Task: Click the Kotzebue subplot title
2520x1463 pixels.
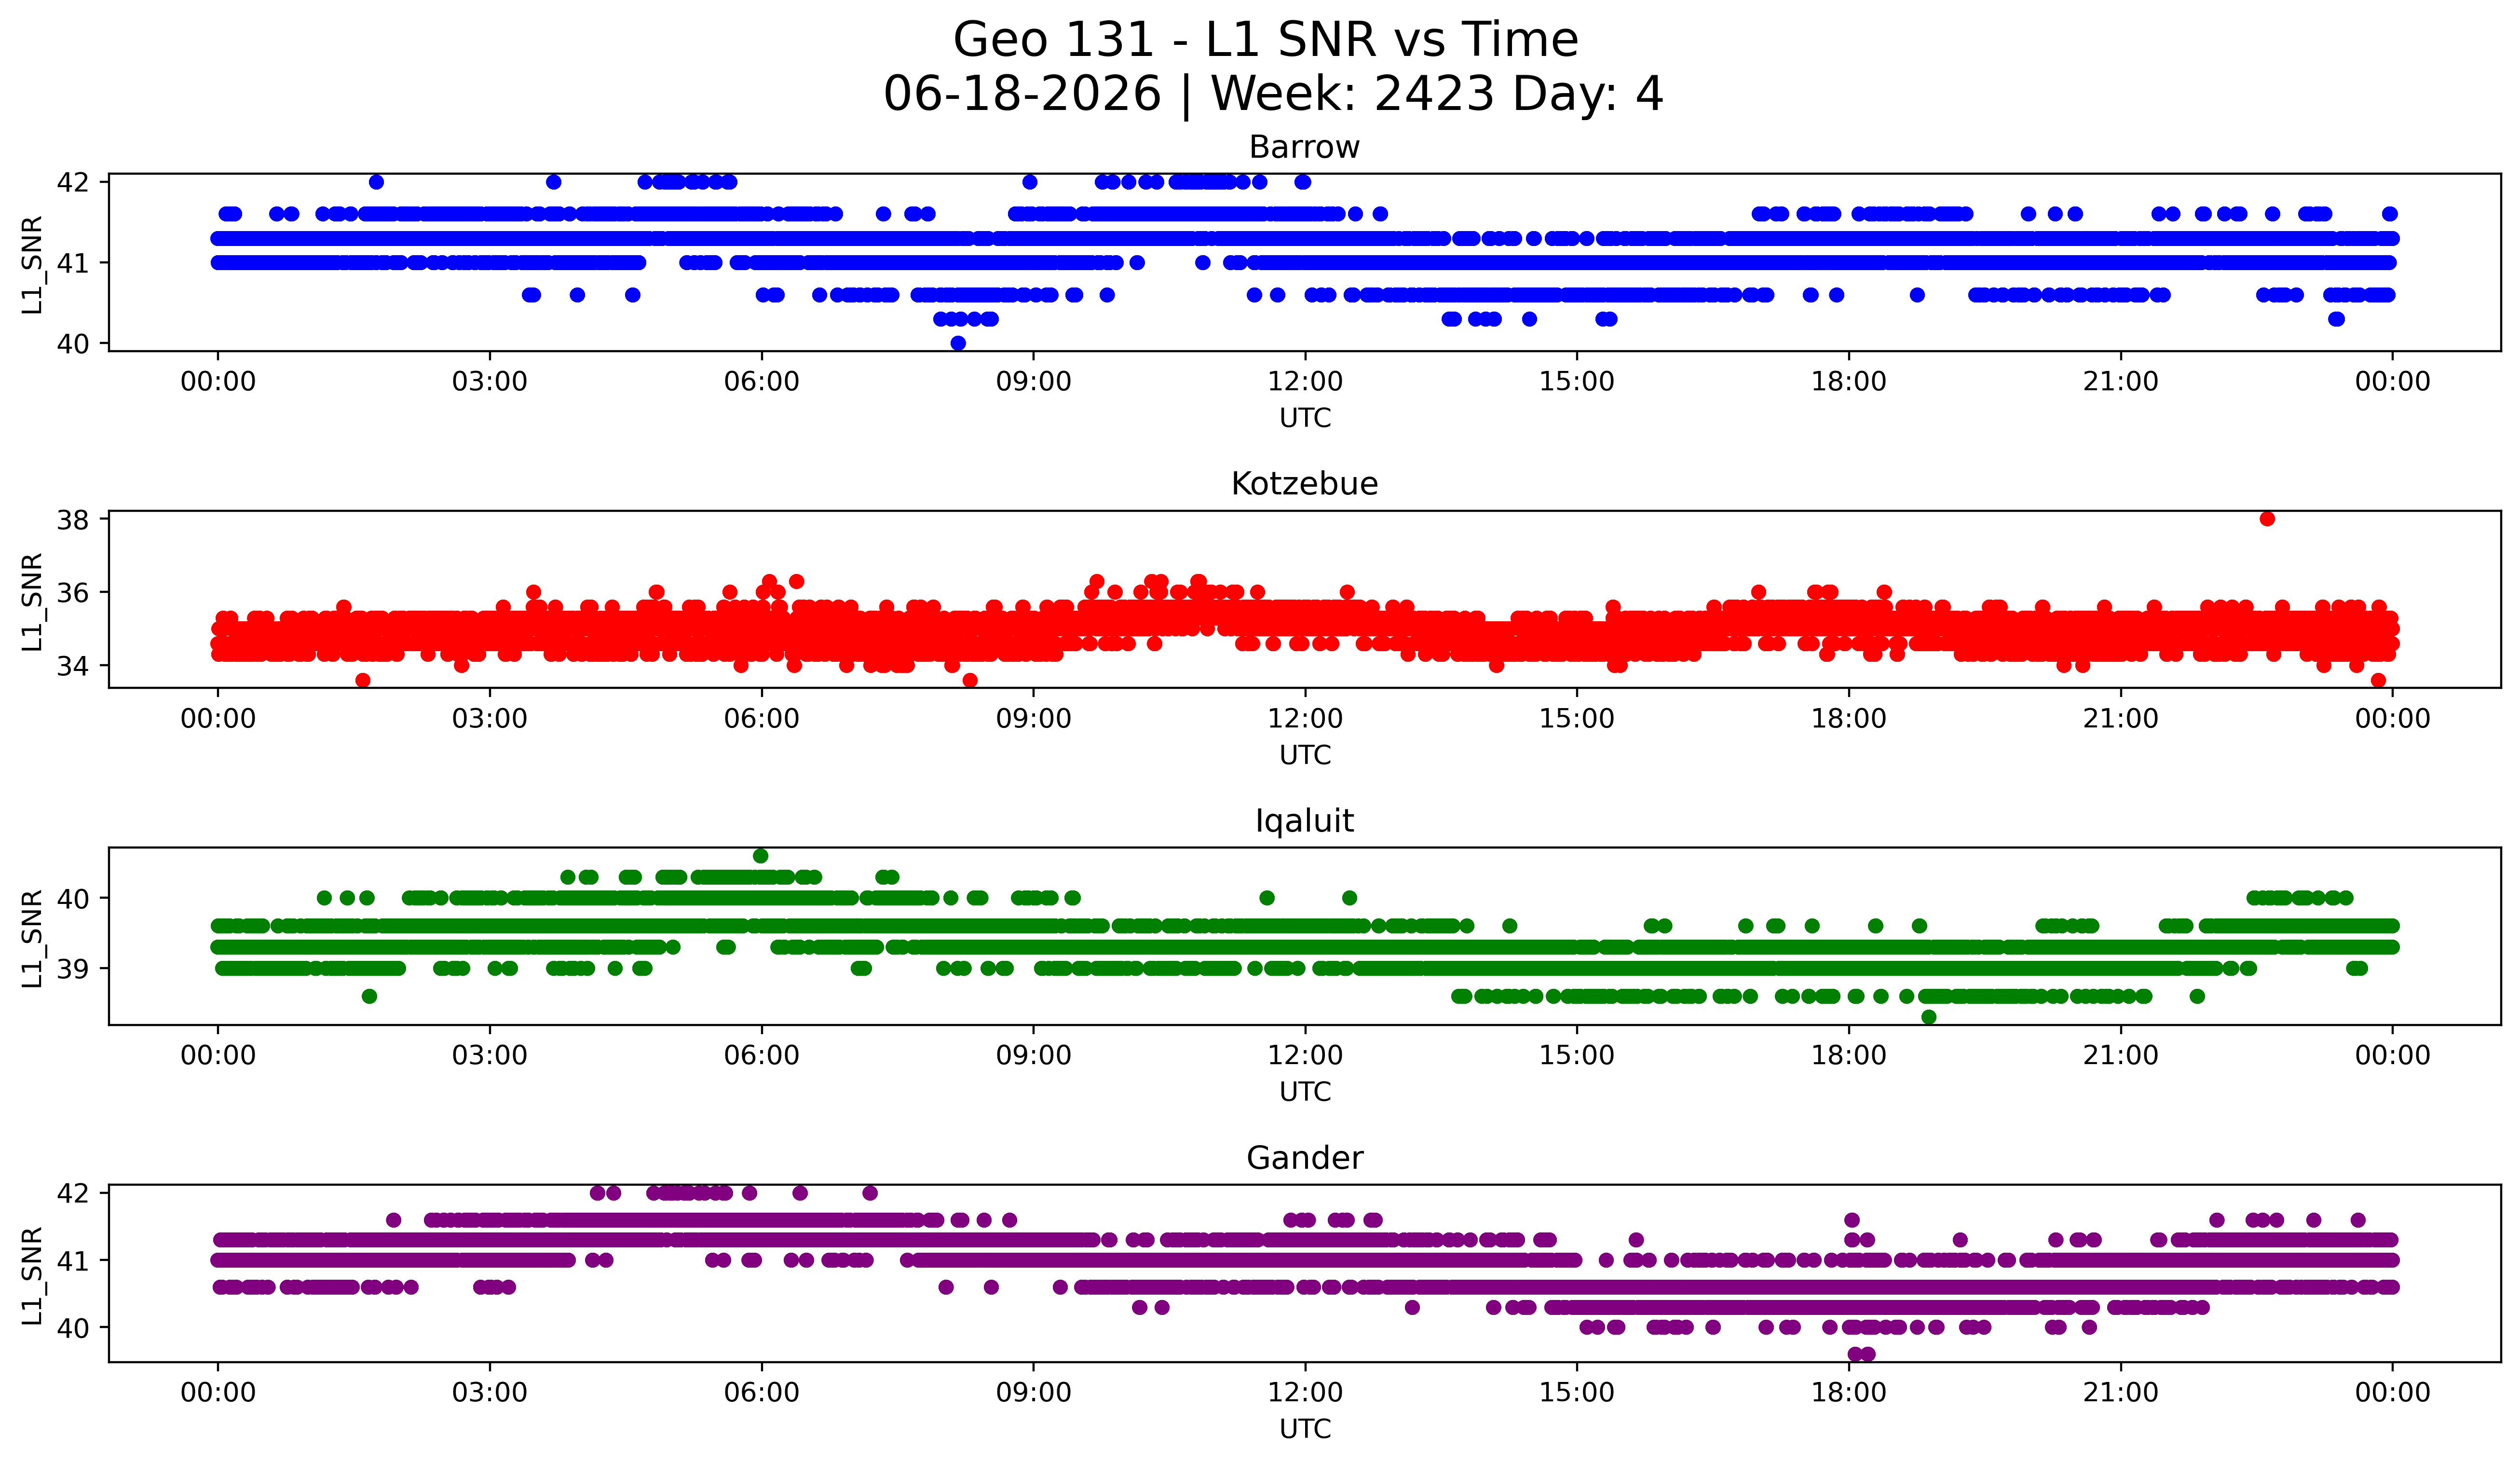Action: tap(1304, 484)
